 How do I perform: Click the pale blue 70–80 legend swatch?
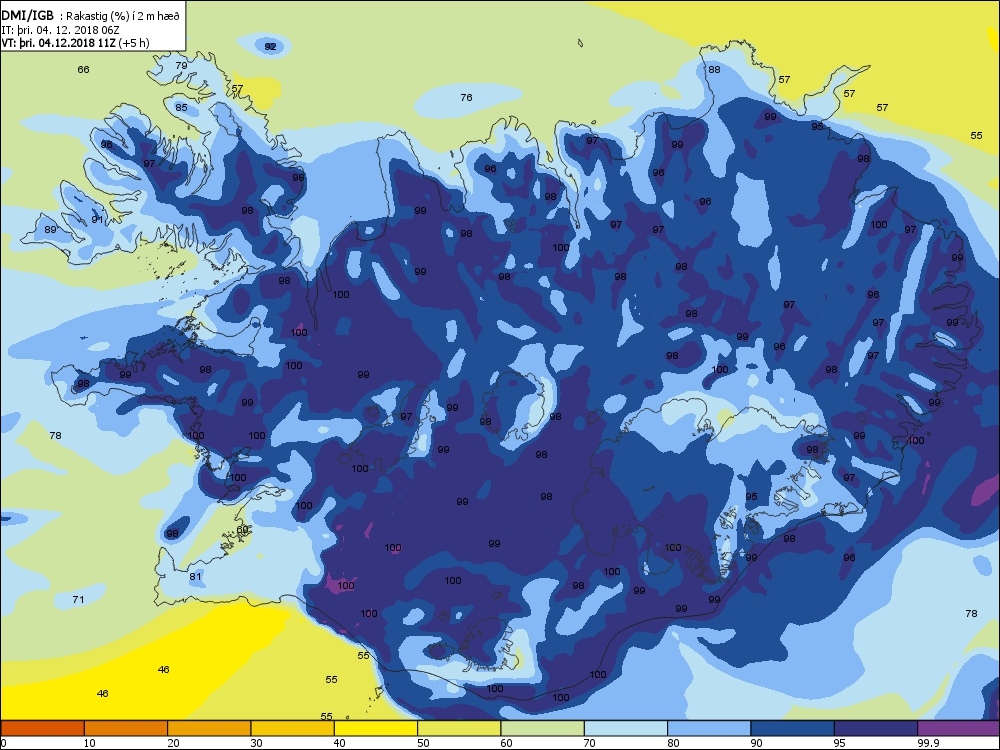click(x=626, y=728)
